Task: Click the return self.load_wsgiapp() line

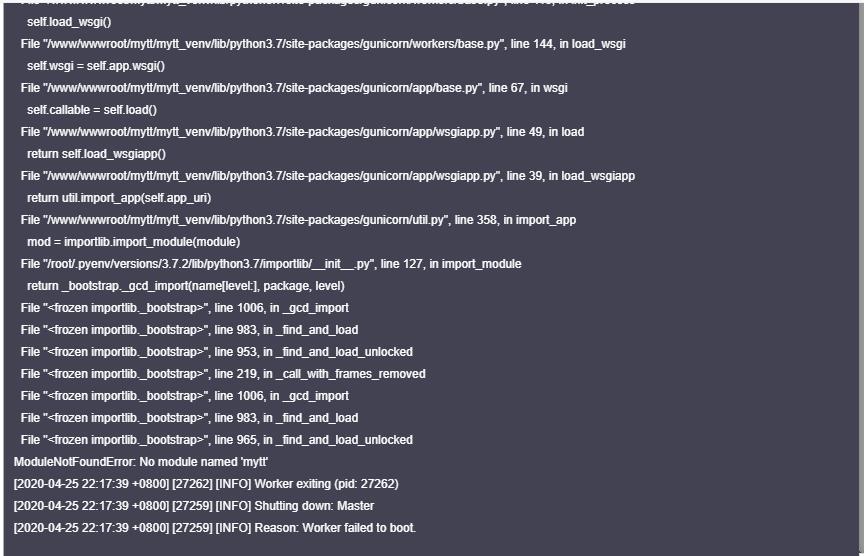Action: coord(96,154)
